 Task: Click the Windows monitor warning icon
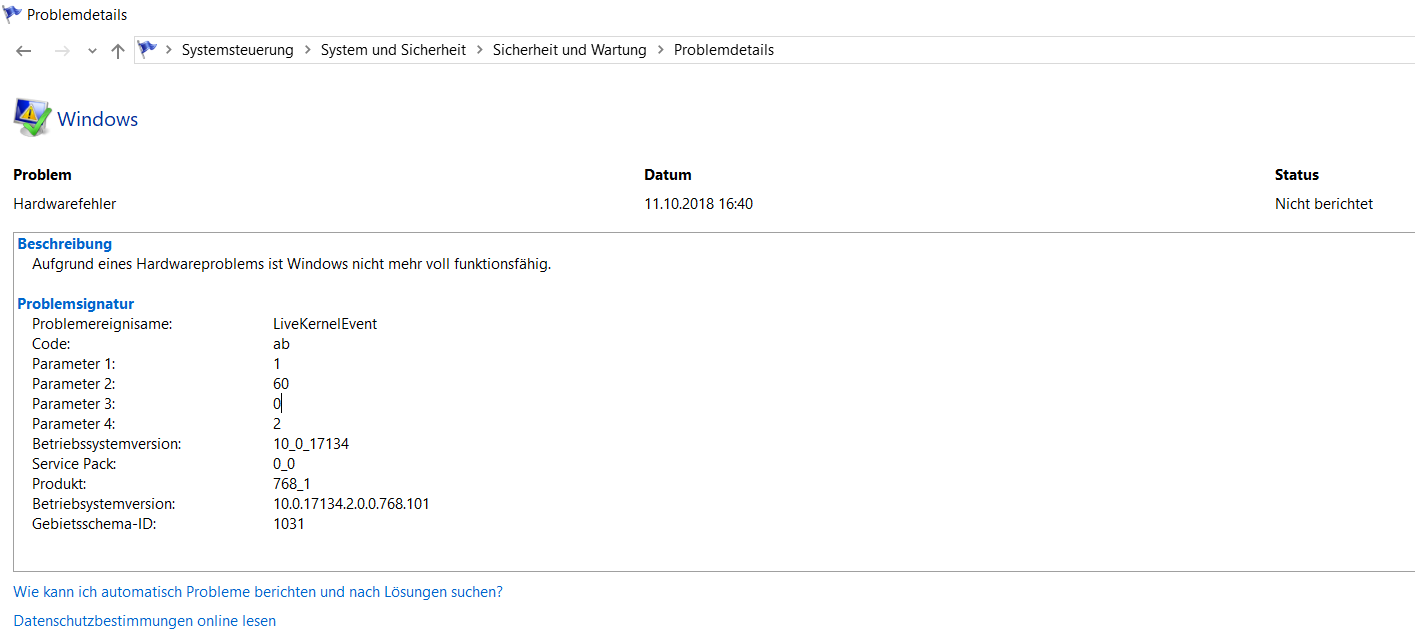coord(32,118)
